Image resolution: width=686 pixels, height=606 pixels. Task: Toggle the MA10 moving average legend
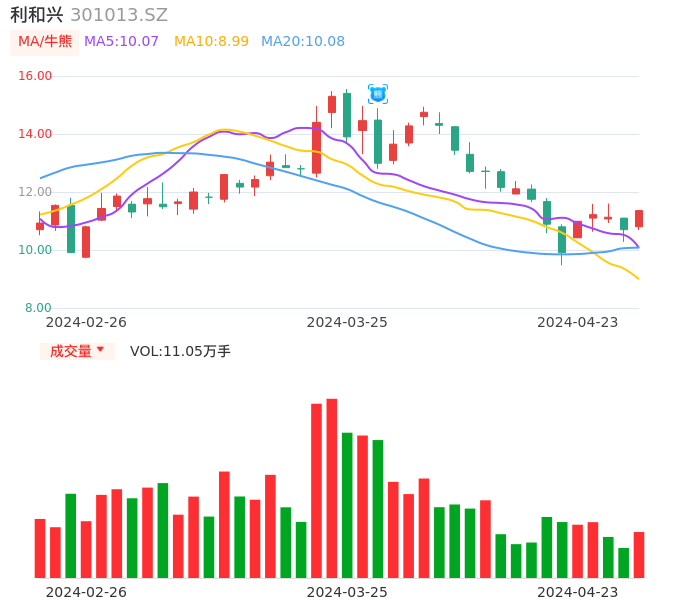point(211,42)
